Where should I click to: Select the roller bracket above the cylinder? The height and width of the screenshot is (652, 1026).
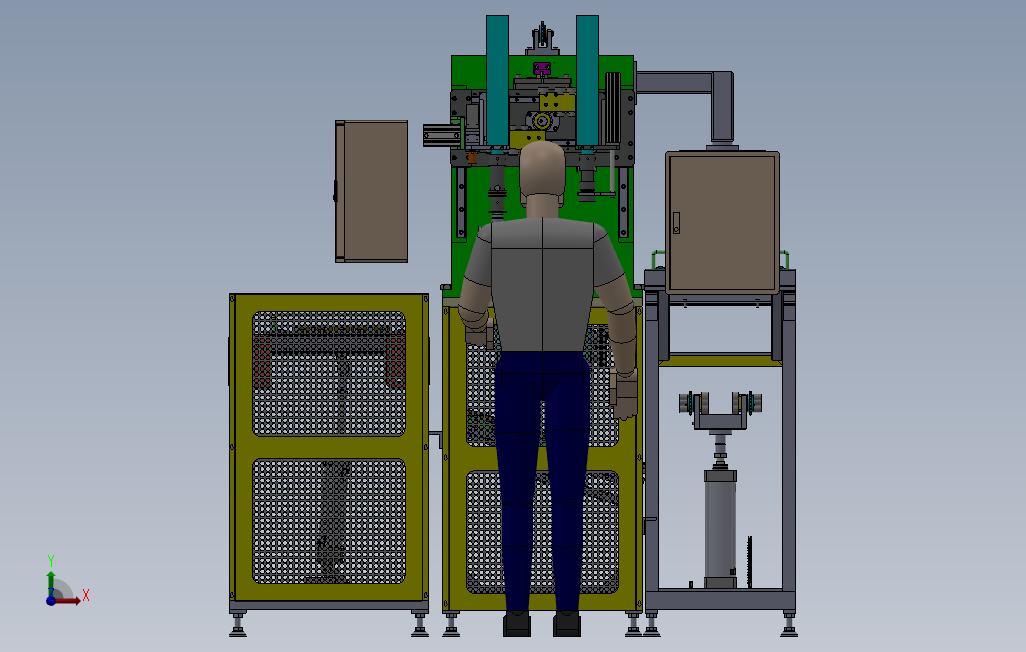tap(720, 410)
